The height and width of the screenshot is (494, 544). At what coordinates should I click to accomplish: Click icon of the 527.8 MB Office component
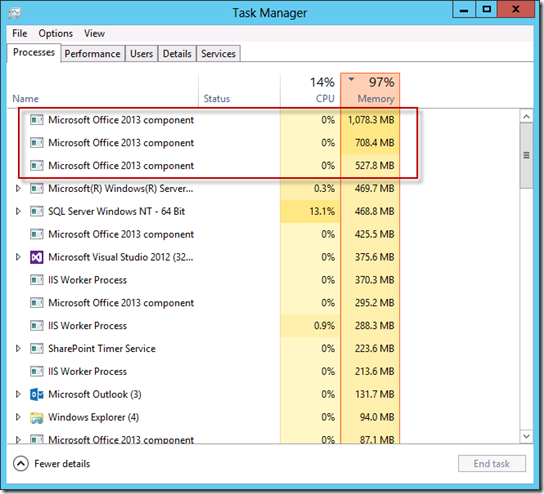36,166
